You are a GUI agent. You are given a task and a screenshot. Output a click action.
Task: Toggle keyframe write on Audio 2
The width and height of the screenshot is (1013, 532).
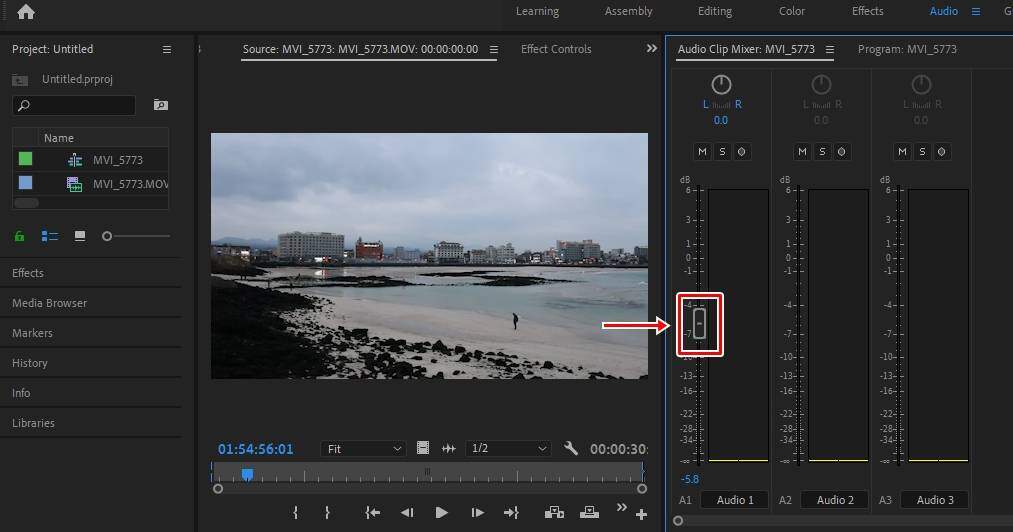pyautogui.click(x=842, y=152)
